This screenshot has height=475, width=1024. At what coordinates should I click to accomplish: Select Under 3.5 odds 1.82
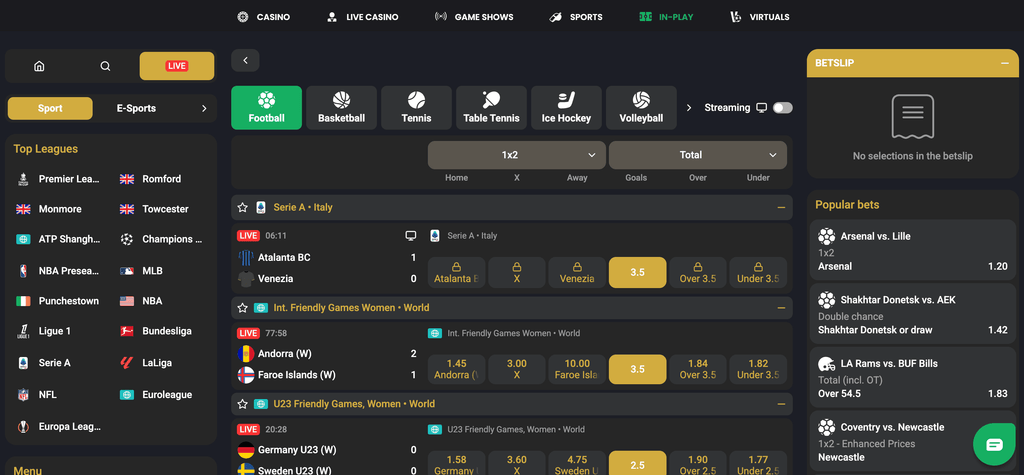758,369
